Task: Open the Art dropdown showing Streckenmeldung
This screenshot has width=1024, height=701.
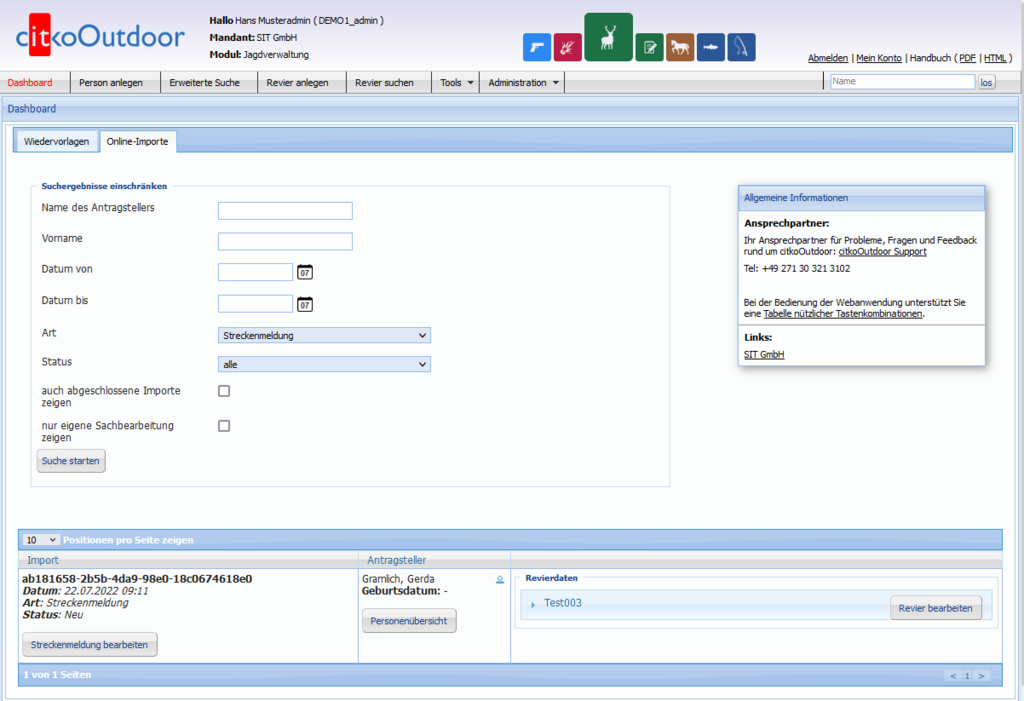Action: 324,335
